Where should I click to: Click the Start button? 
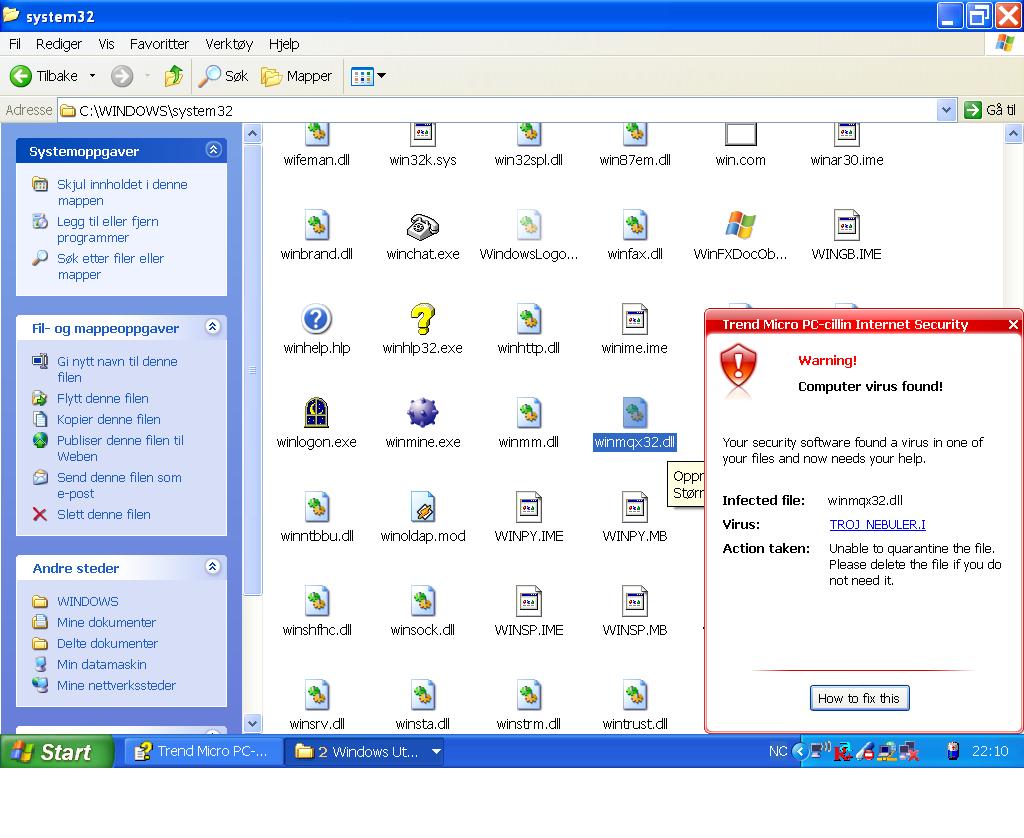57,752
